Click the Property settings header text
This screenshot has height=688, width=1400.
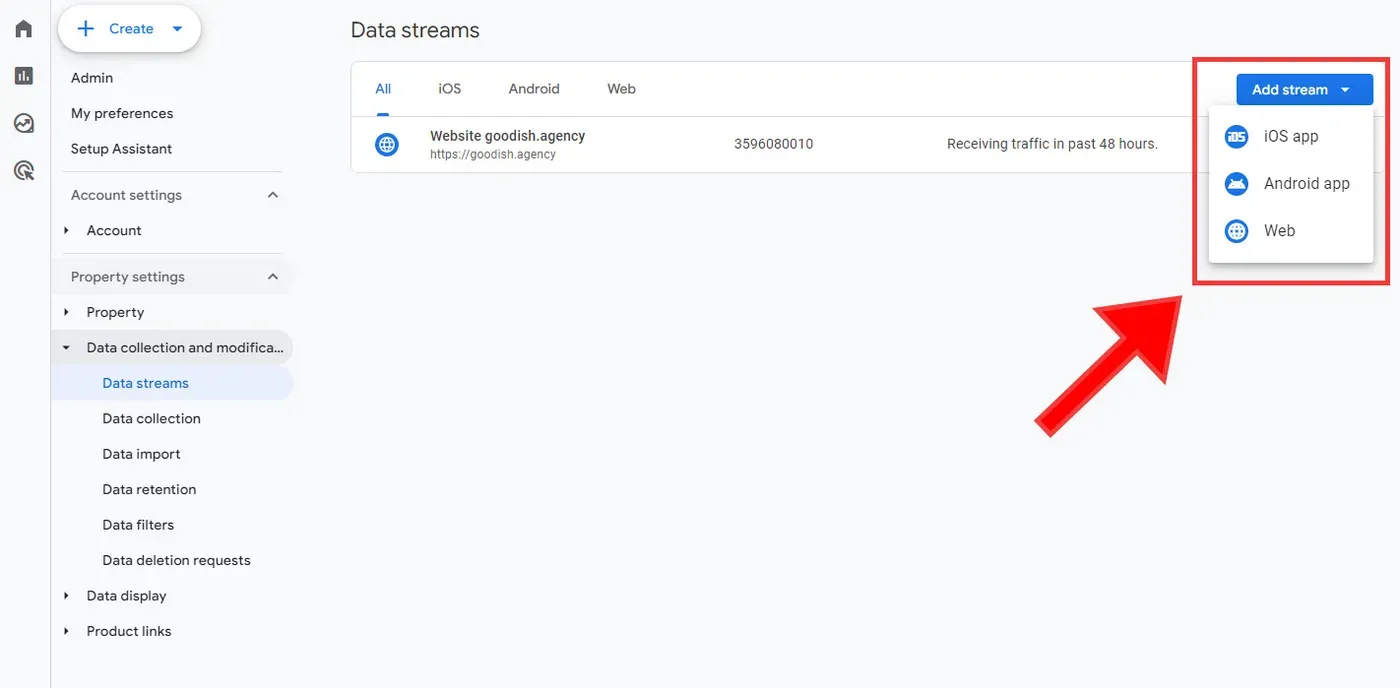tap(128, 277)
